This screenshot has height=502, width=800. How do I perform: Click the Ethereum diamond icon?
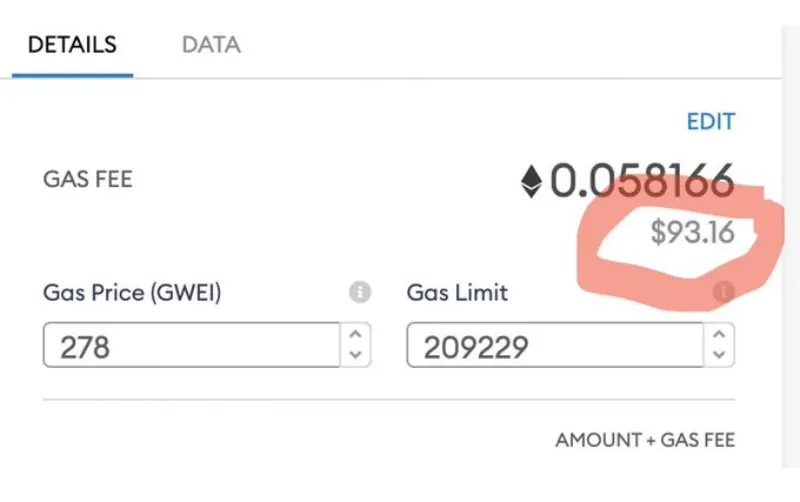(531, 181)
